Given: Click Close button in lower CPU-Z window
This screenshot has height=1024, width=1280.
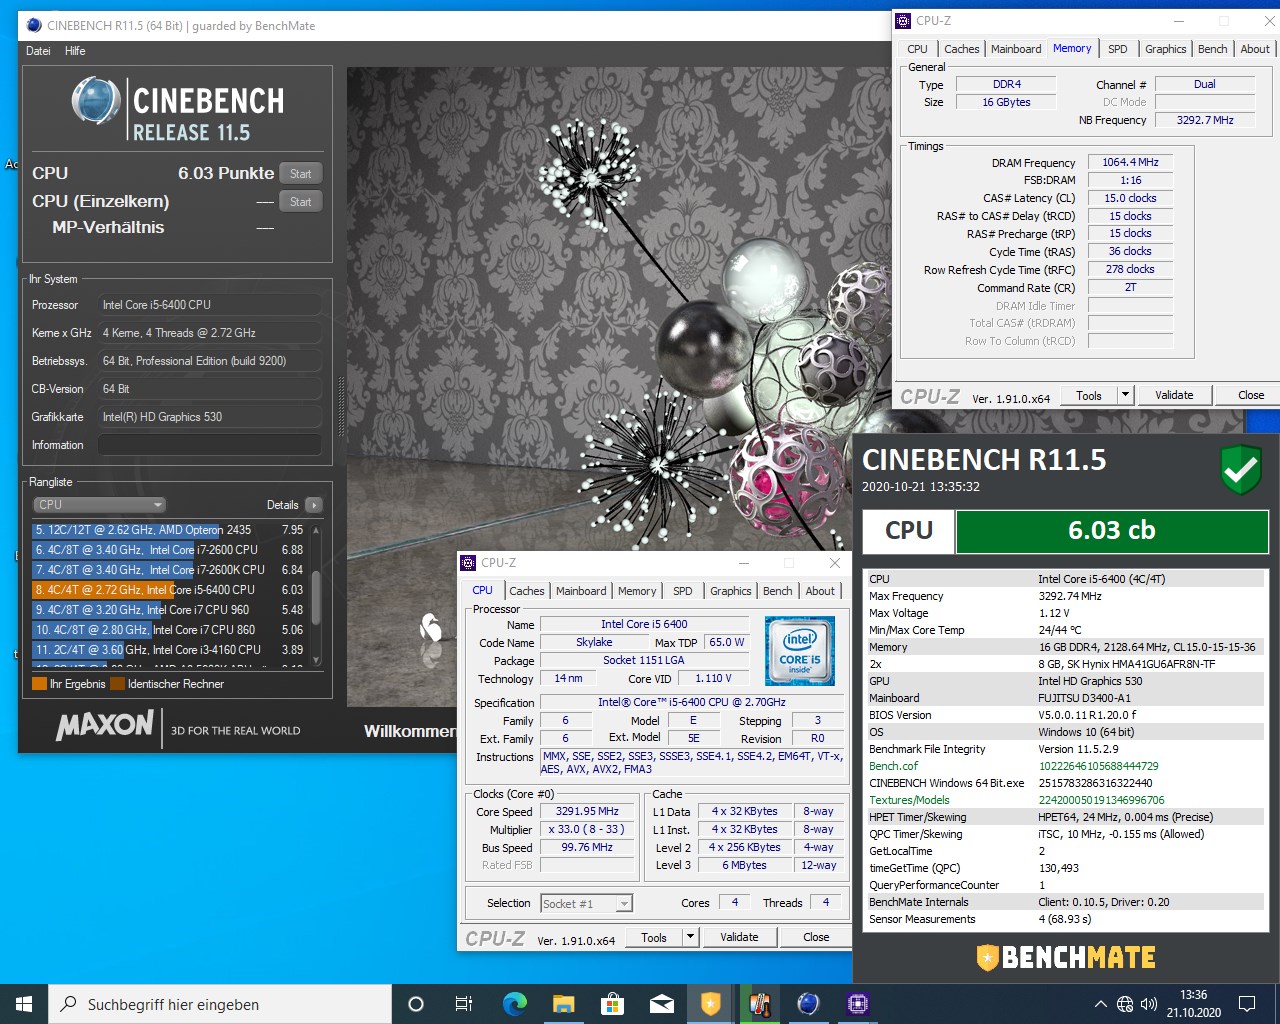Looking at the screenshot, I should coord(816,937).
